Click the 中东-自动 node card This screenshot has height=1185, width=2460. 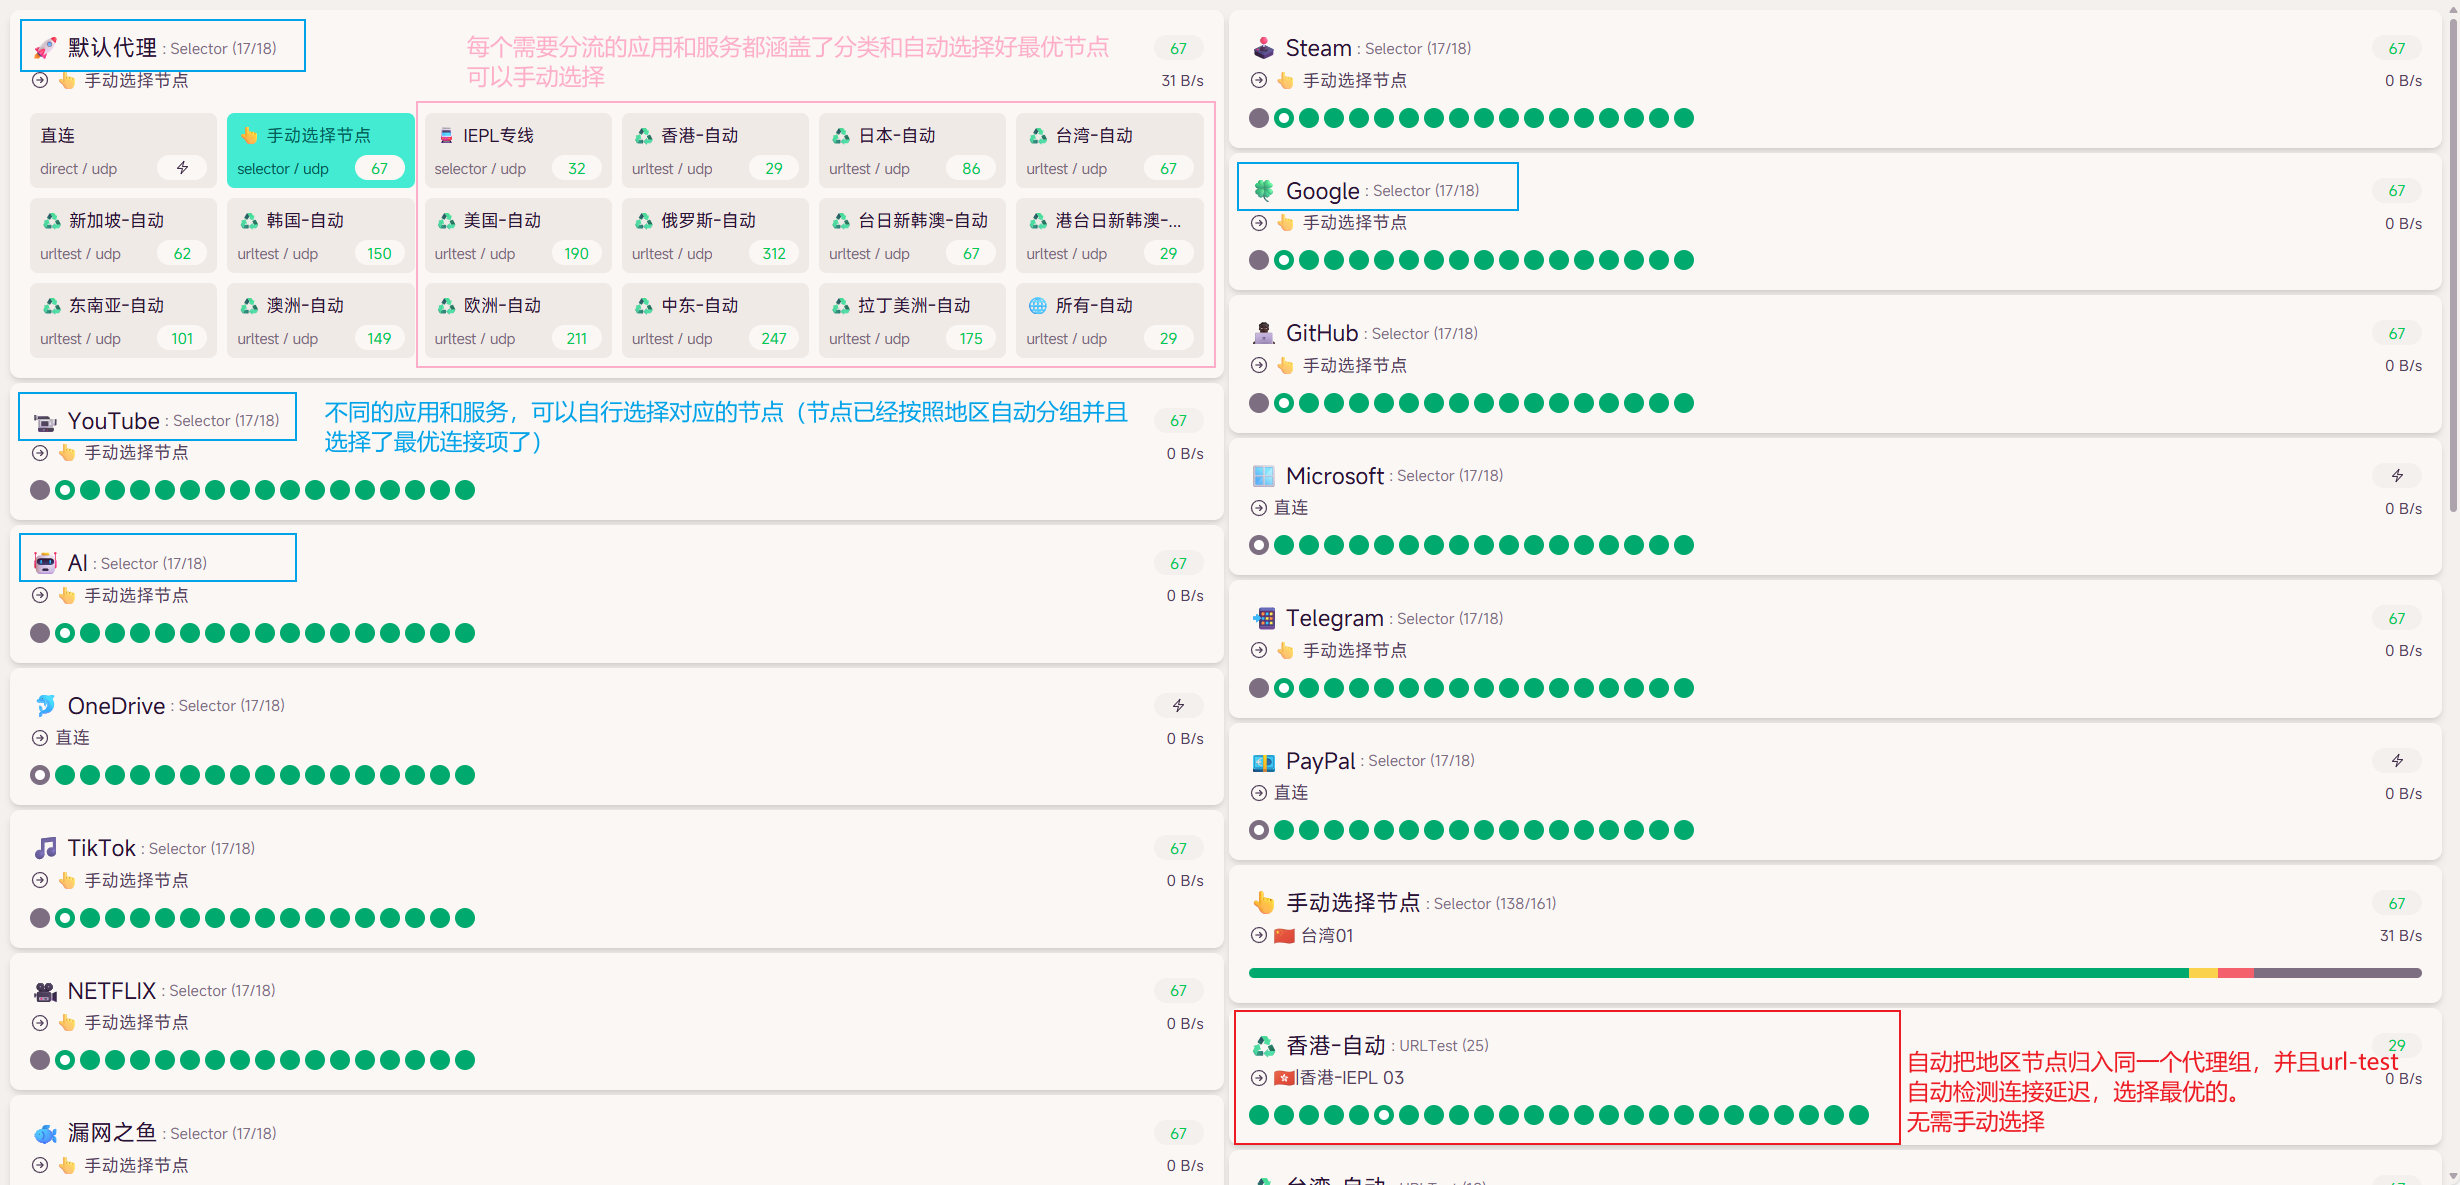715,321
